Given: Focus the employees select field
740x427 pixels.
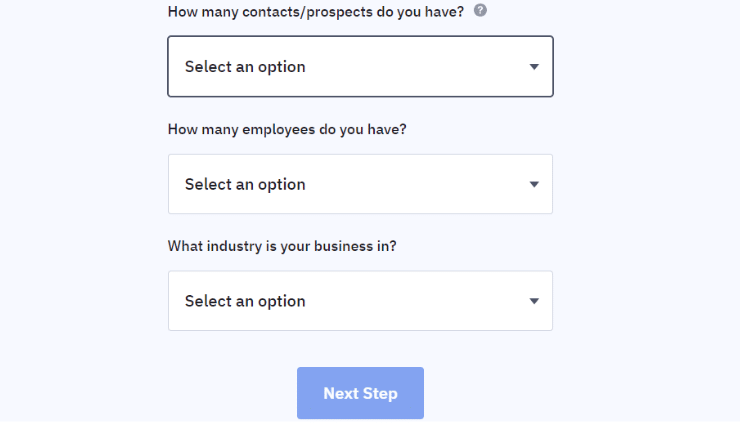Looking at the screenshot, I should pyautogui.click(x=360, y=184).
